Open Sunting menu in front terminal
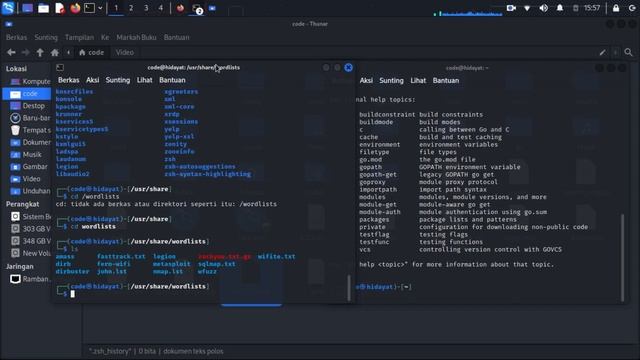Image resolution: width=640 pixels, height=360 pixels. 118,80
